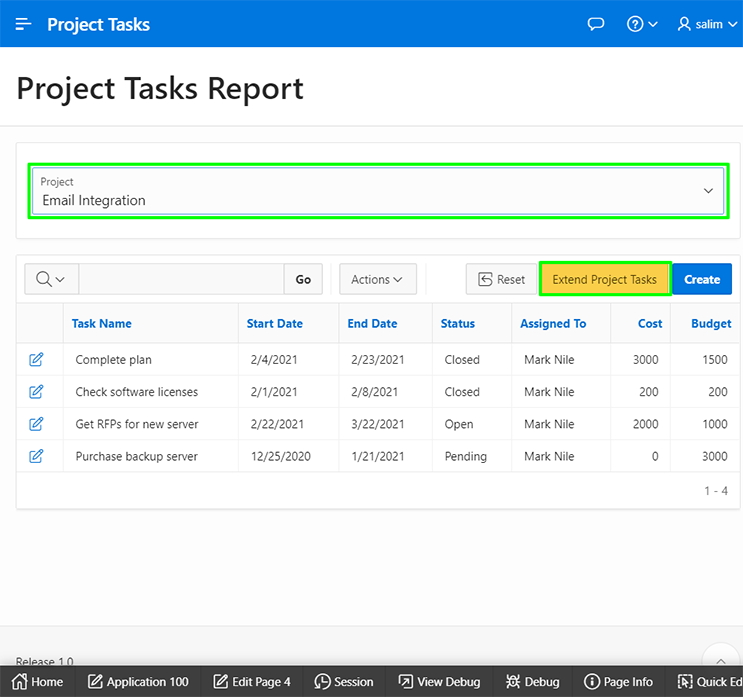The height and width of the screenshot is (697, 743).
Task: Open the hamburger navigation menu
Action: coord(24,24)
